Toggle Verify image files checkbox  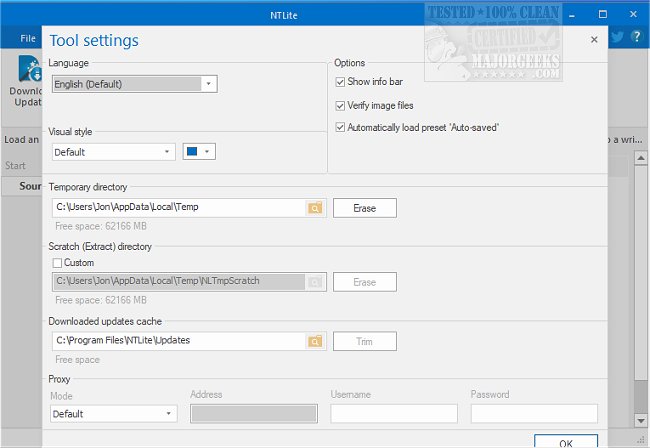pyautogui.click(x=341, y=105)
